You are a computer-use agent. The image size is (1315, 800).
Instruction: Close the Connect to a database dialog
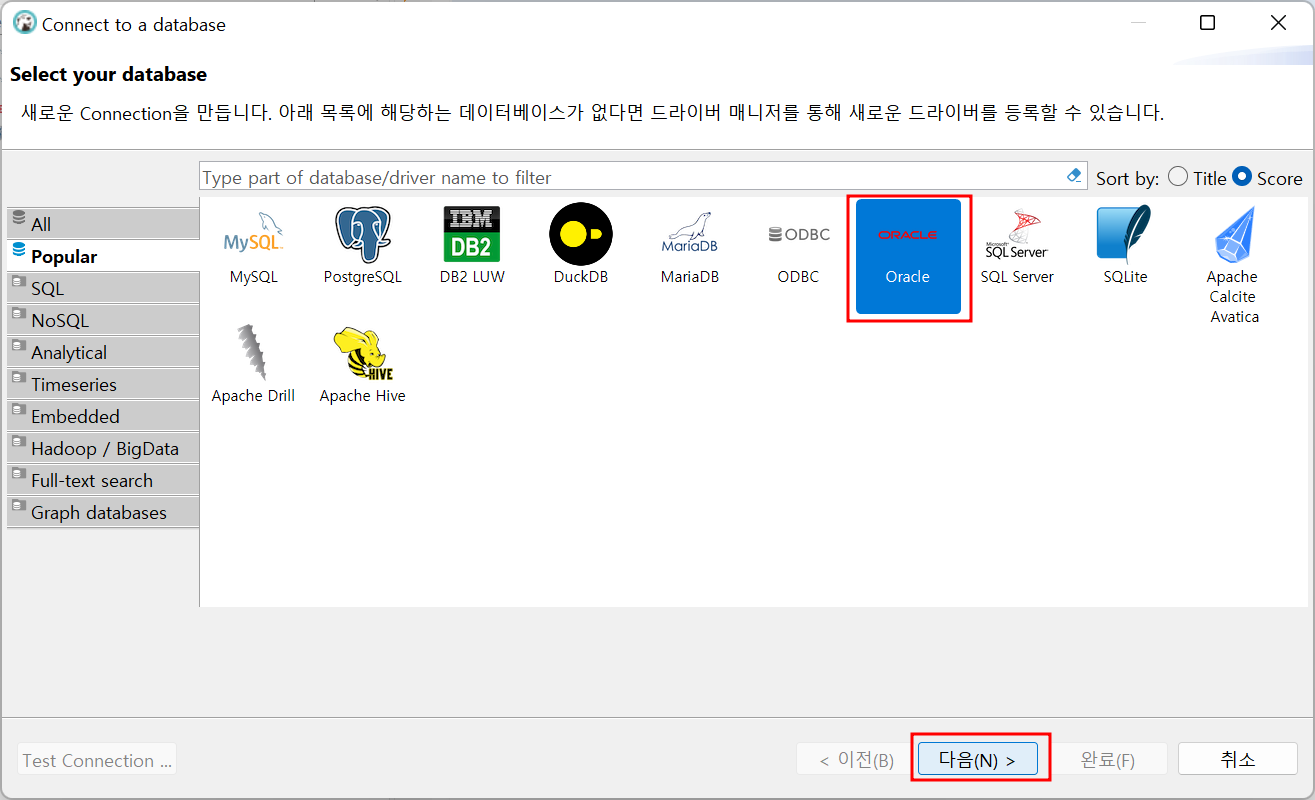coord(1278,23)
